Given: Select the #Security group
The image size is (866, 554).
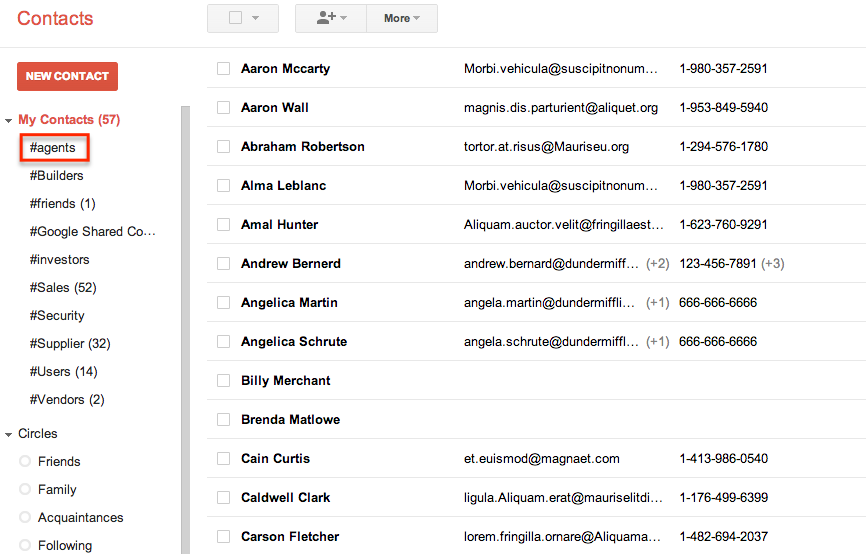Looking at the screenshot, I should [x=57, y=315].
